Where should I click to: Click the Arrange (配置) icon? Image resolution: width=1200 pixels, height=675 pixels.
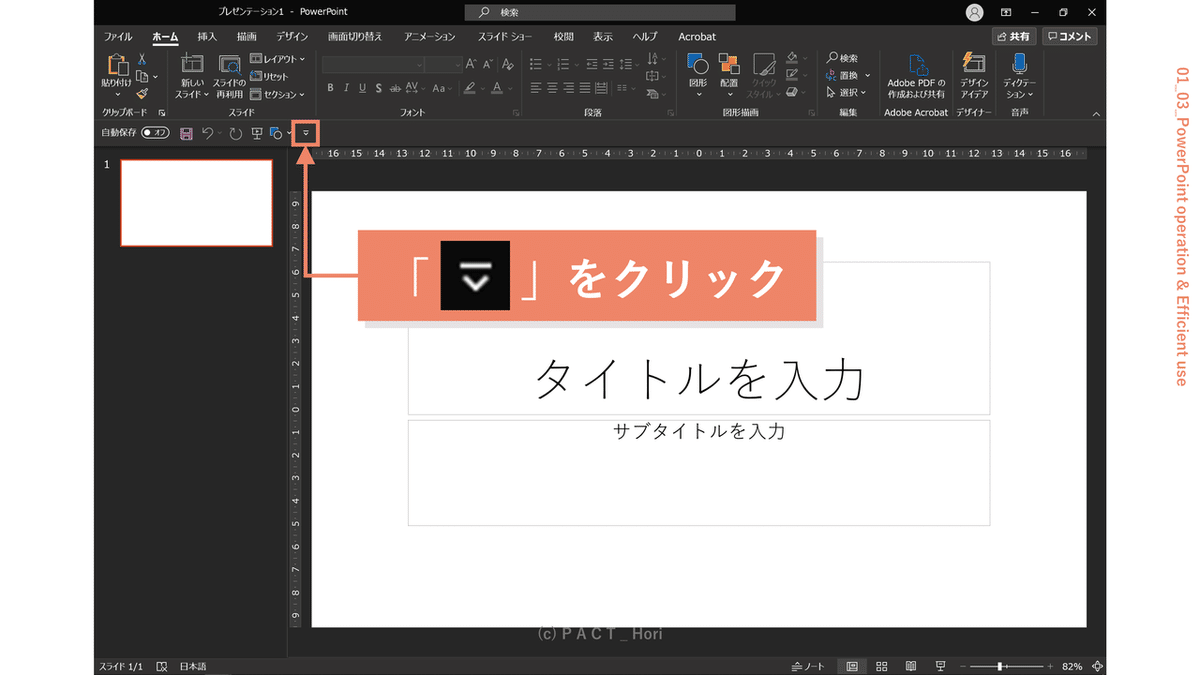point(728,65)
